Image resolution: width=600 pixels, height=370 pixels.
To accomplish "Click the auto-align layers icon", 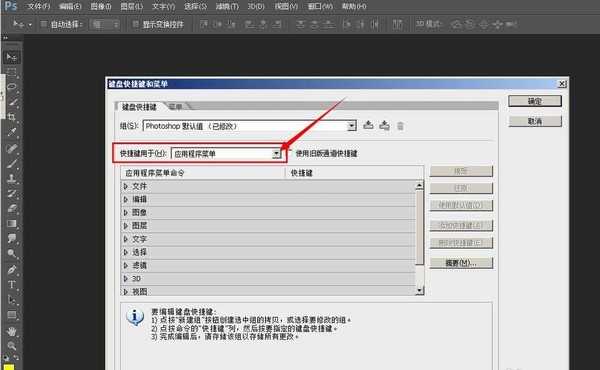I will [398, 24].
